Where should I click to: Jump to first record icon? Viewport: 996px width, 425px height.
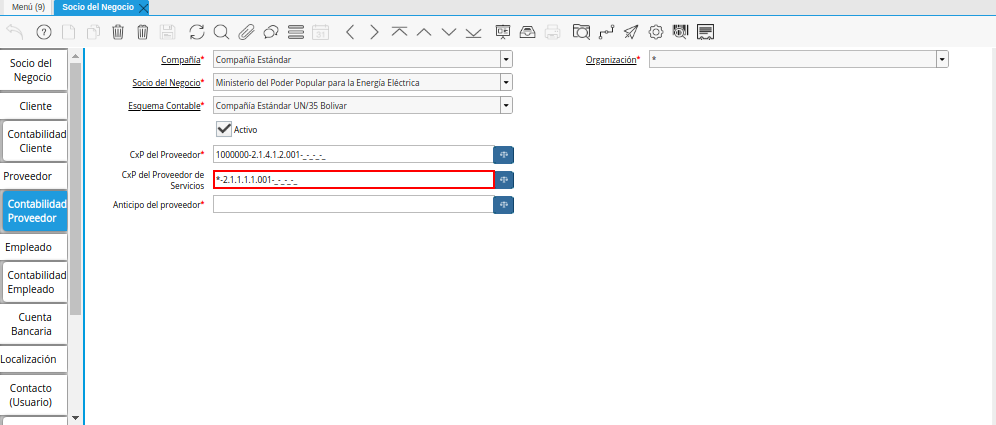tap(400, 32)
